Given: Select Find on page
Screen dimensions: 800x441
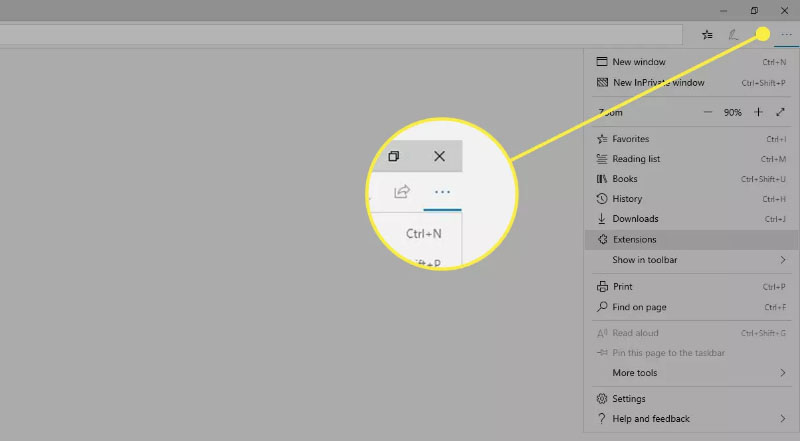Looking at the screenshot, I should (639, 307).
